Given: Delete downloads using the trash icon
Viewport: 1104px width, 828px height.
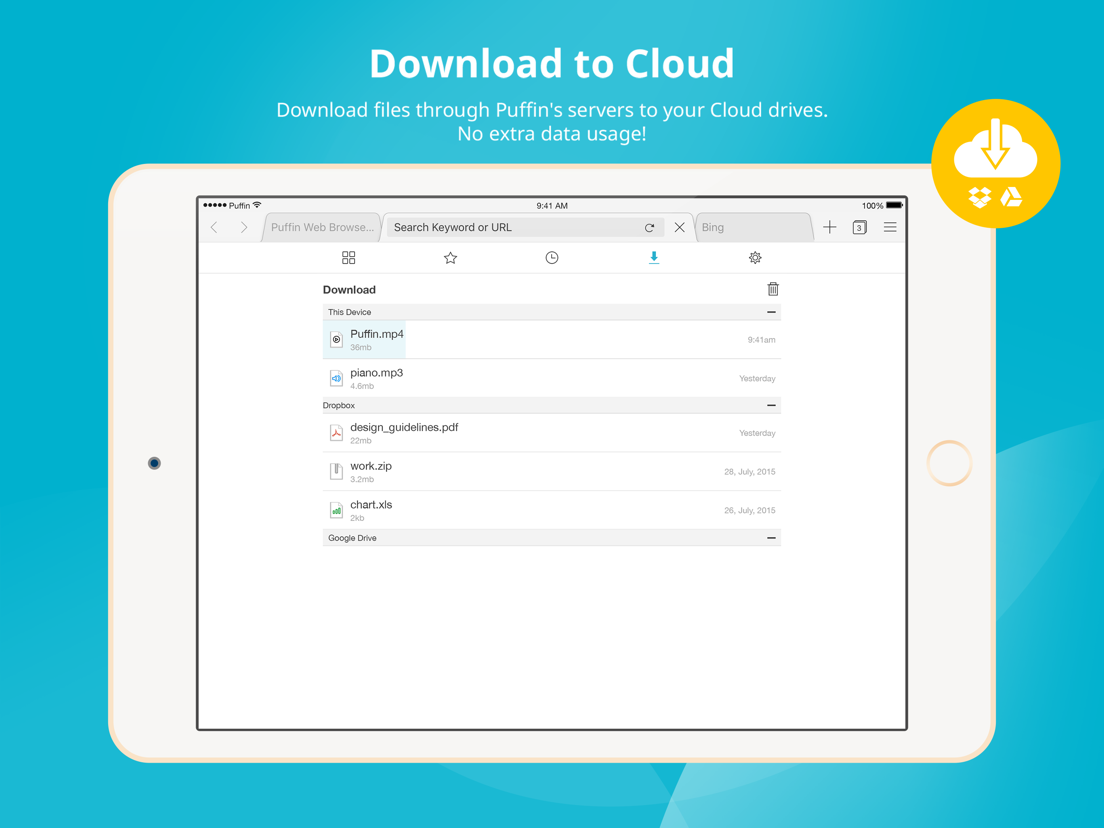Looking at the screenshot, I should (772, 289).
